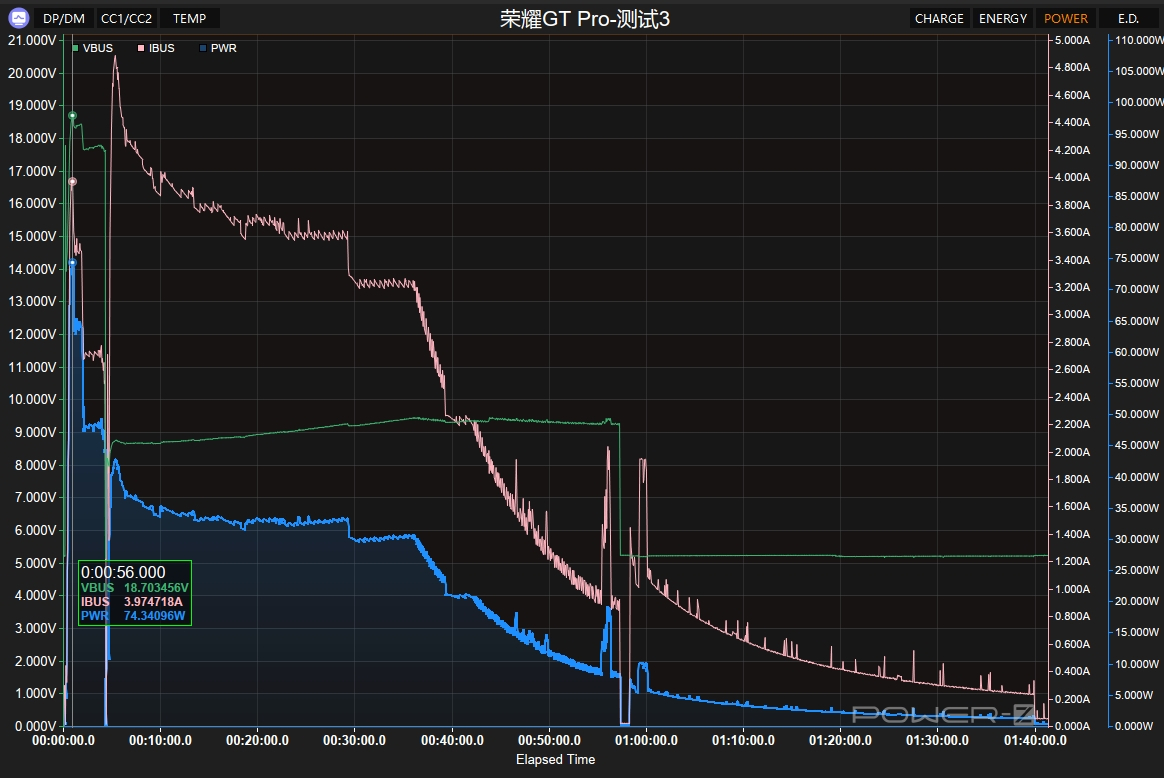Screen dimensions: 1164x778
Task: Click the 0:00:56.000 readout tooltip
Action: point(135,593)
